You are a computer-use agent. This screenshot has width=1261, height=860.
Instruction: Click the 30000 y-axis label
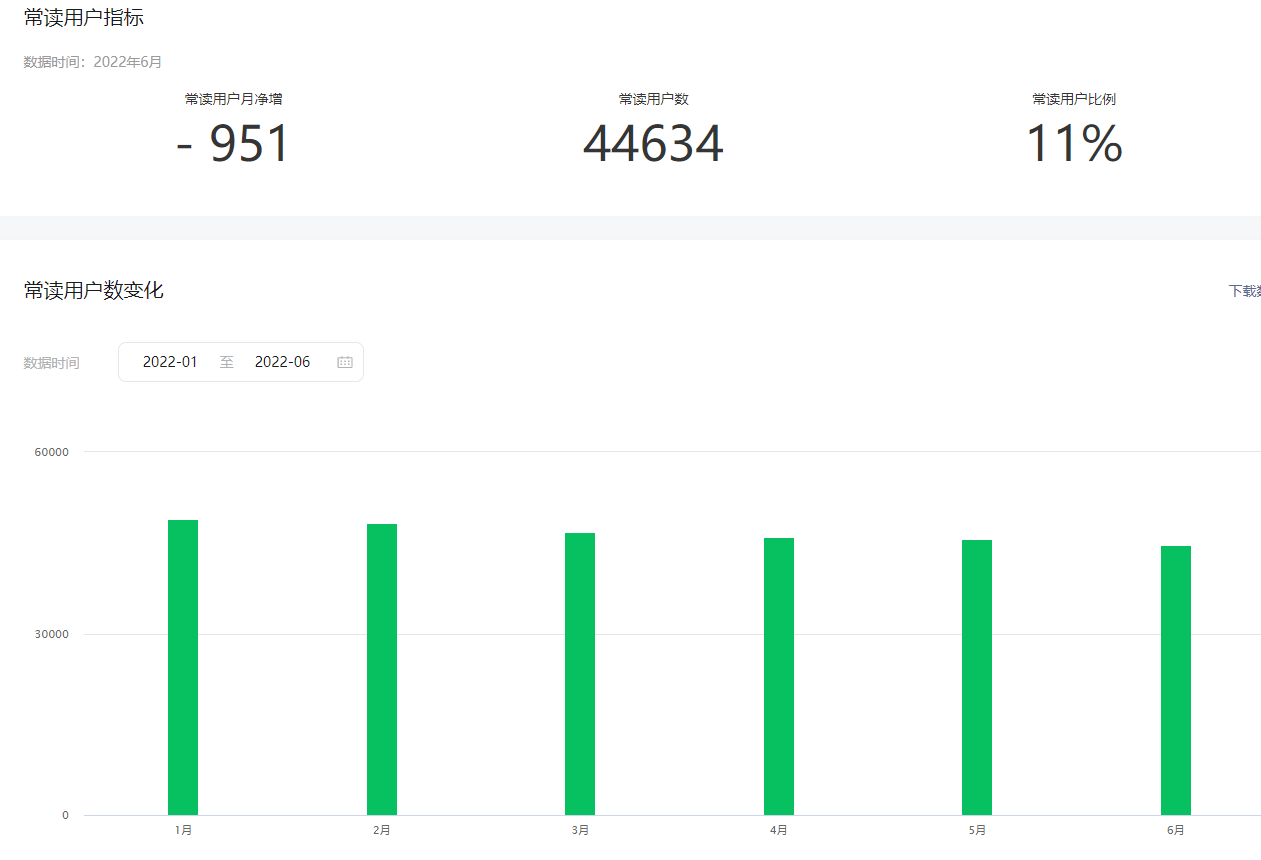pyautogui.click(x=52, y=634)
